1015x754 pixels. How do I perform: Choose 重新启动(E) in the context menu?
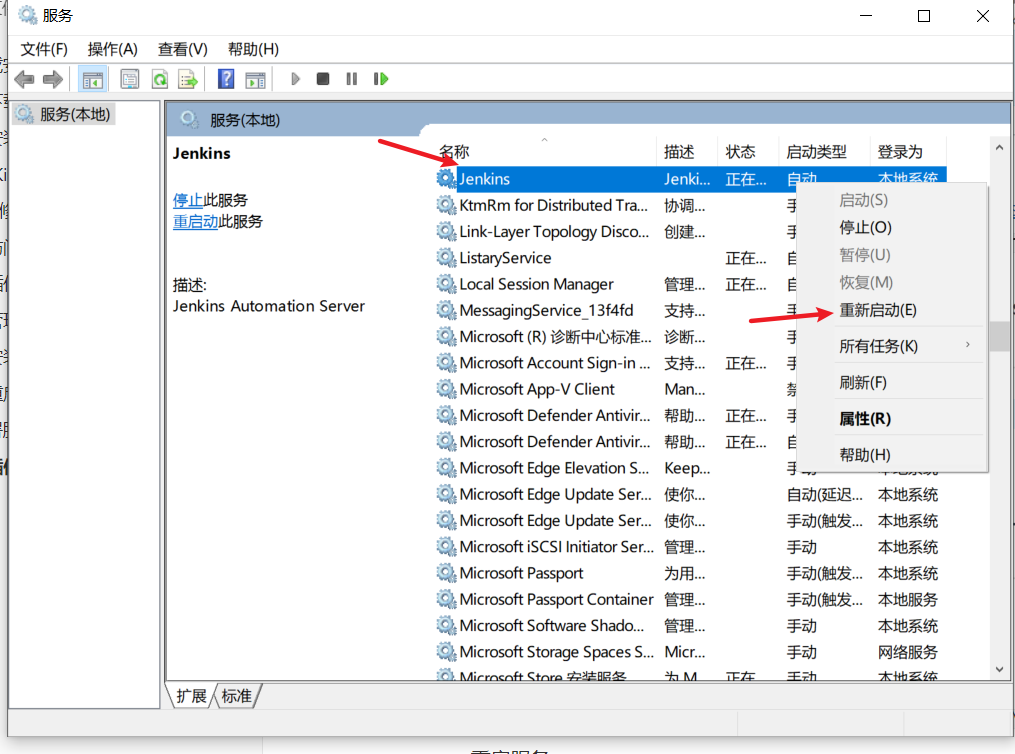coord(891,310)
